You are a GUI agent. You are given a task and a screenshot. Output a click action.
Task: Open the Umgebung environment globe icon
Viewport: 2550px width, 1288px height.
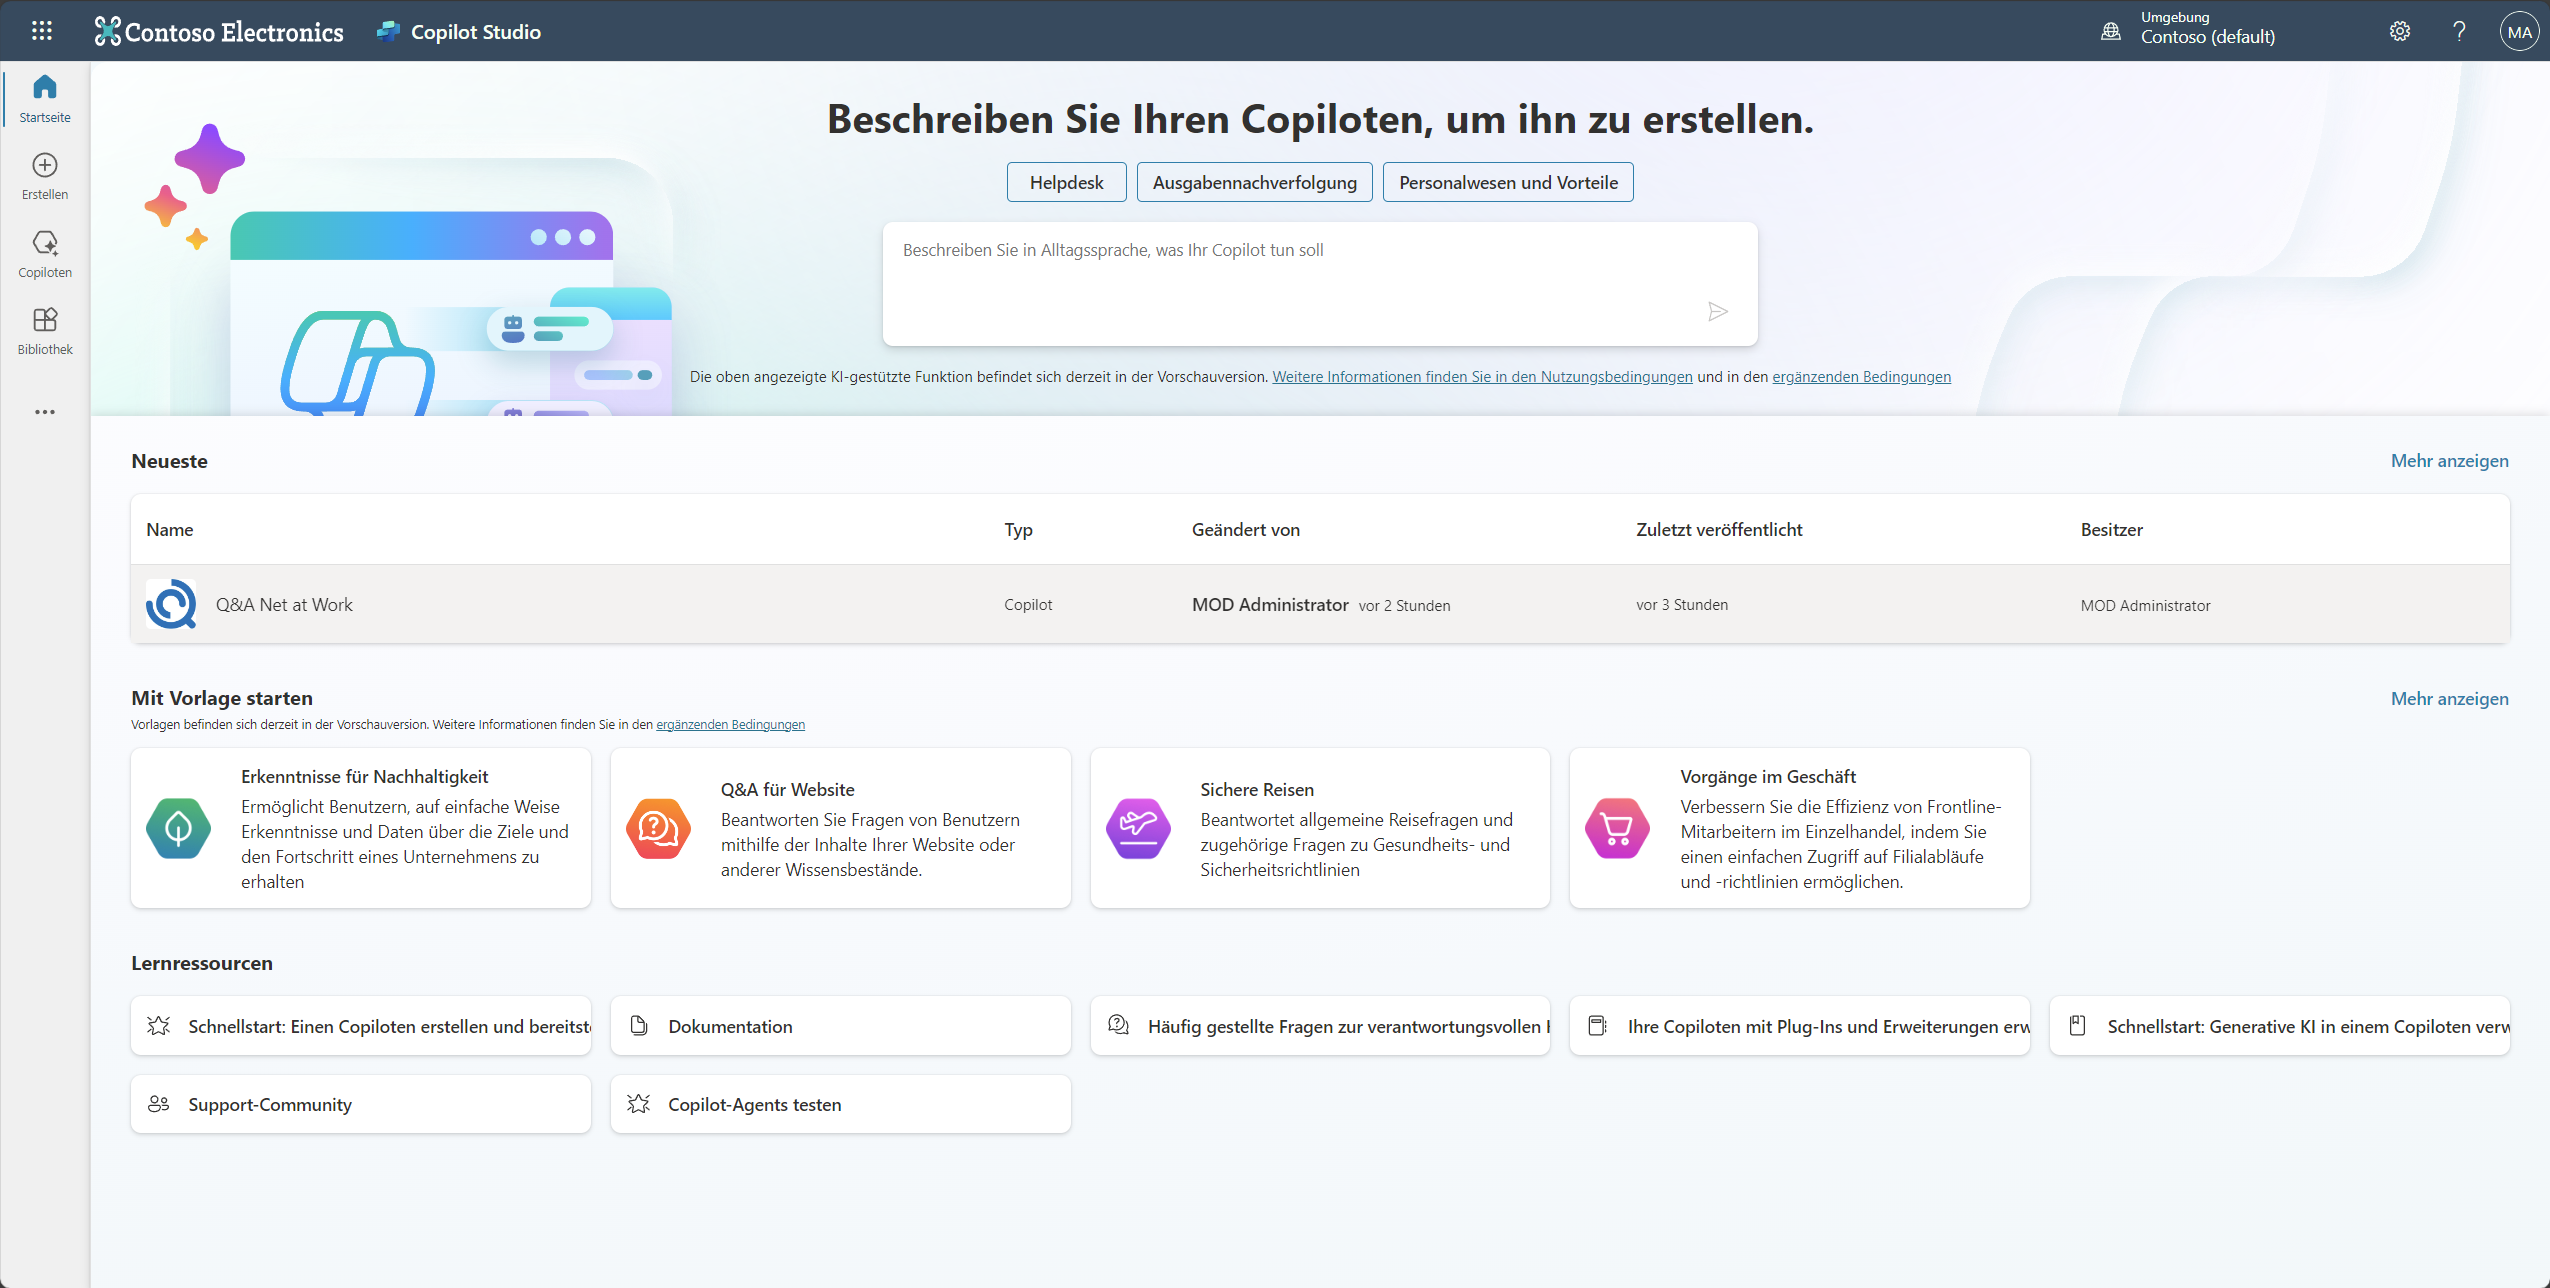tap(2110, 31)
